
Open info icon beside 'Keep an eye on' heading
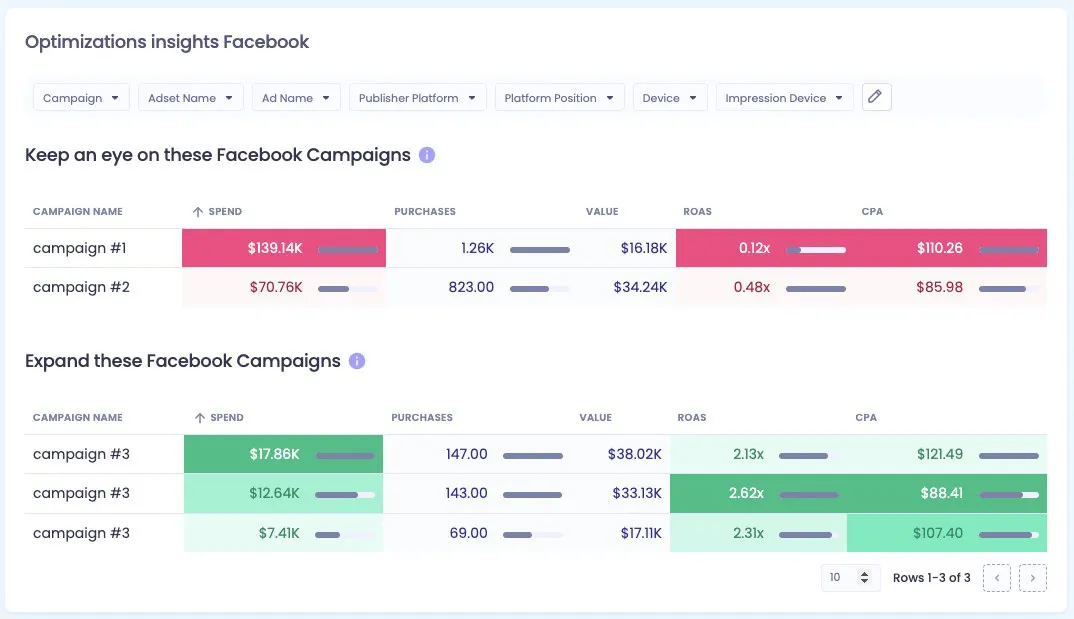click(427, 155)
